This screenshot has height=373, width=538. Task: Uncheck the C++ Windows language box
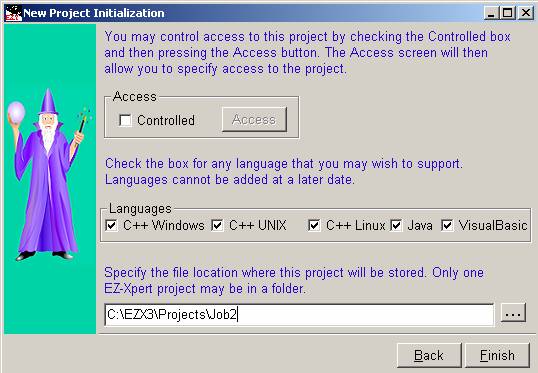point(112,225)
